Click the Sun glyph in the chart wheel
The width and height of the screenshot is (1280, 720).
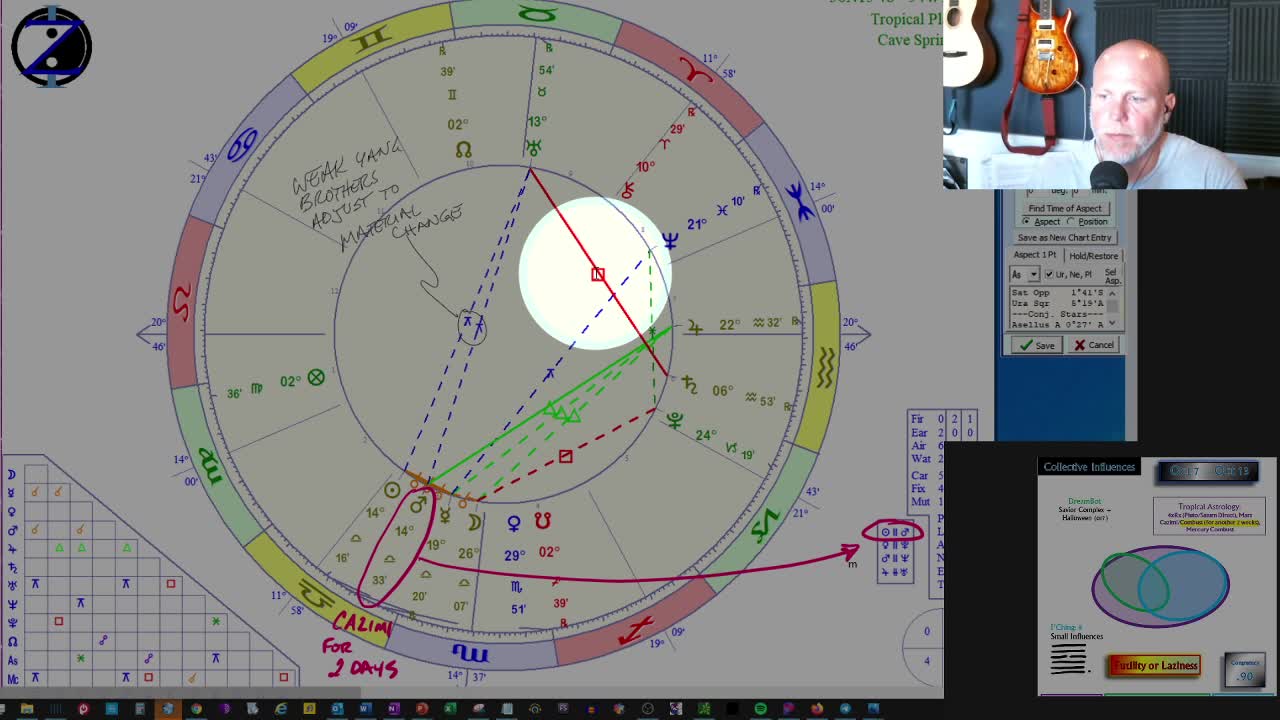392,490
